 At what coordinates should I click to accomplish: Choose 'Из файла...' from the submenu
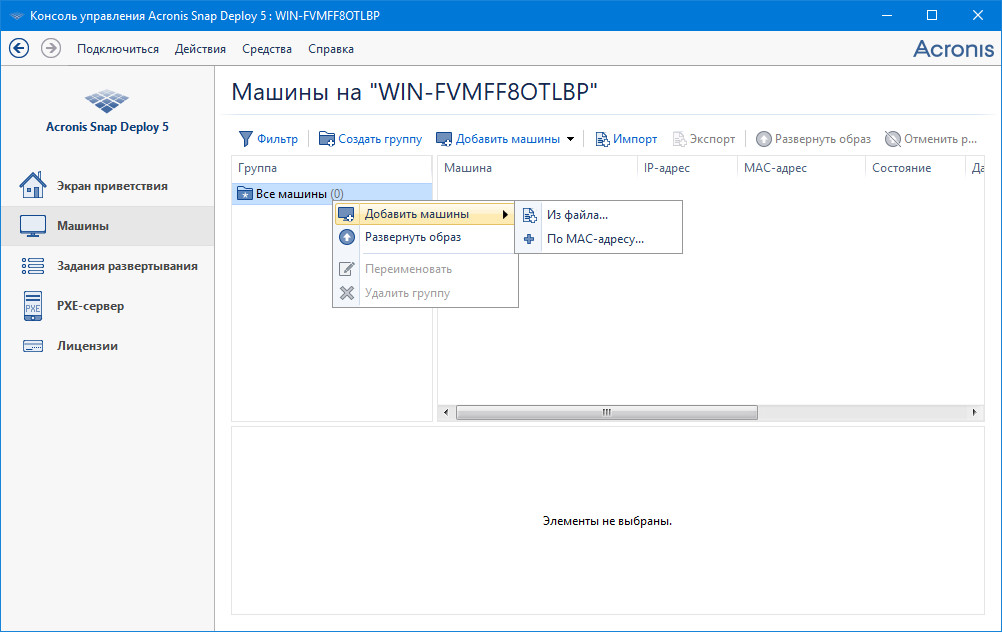(577, 214)
